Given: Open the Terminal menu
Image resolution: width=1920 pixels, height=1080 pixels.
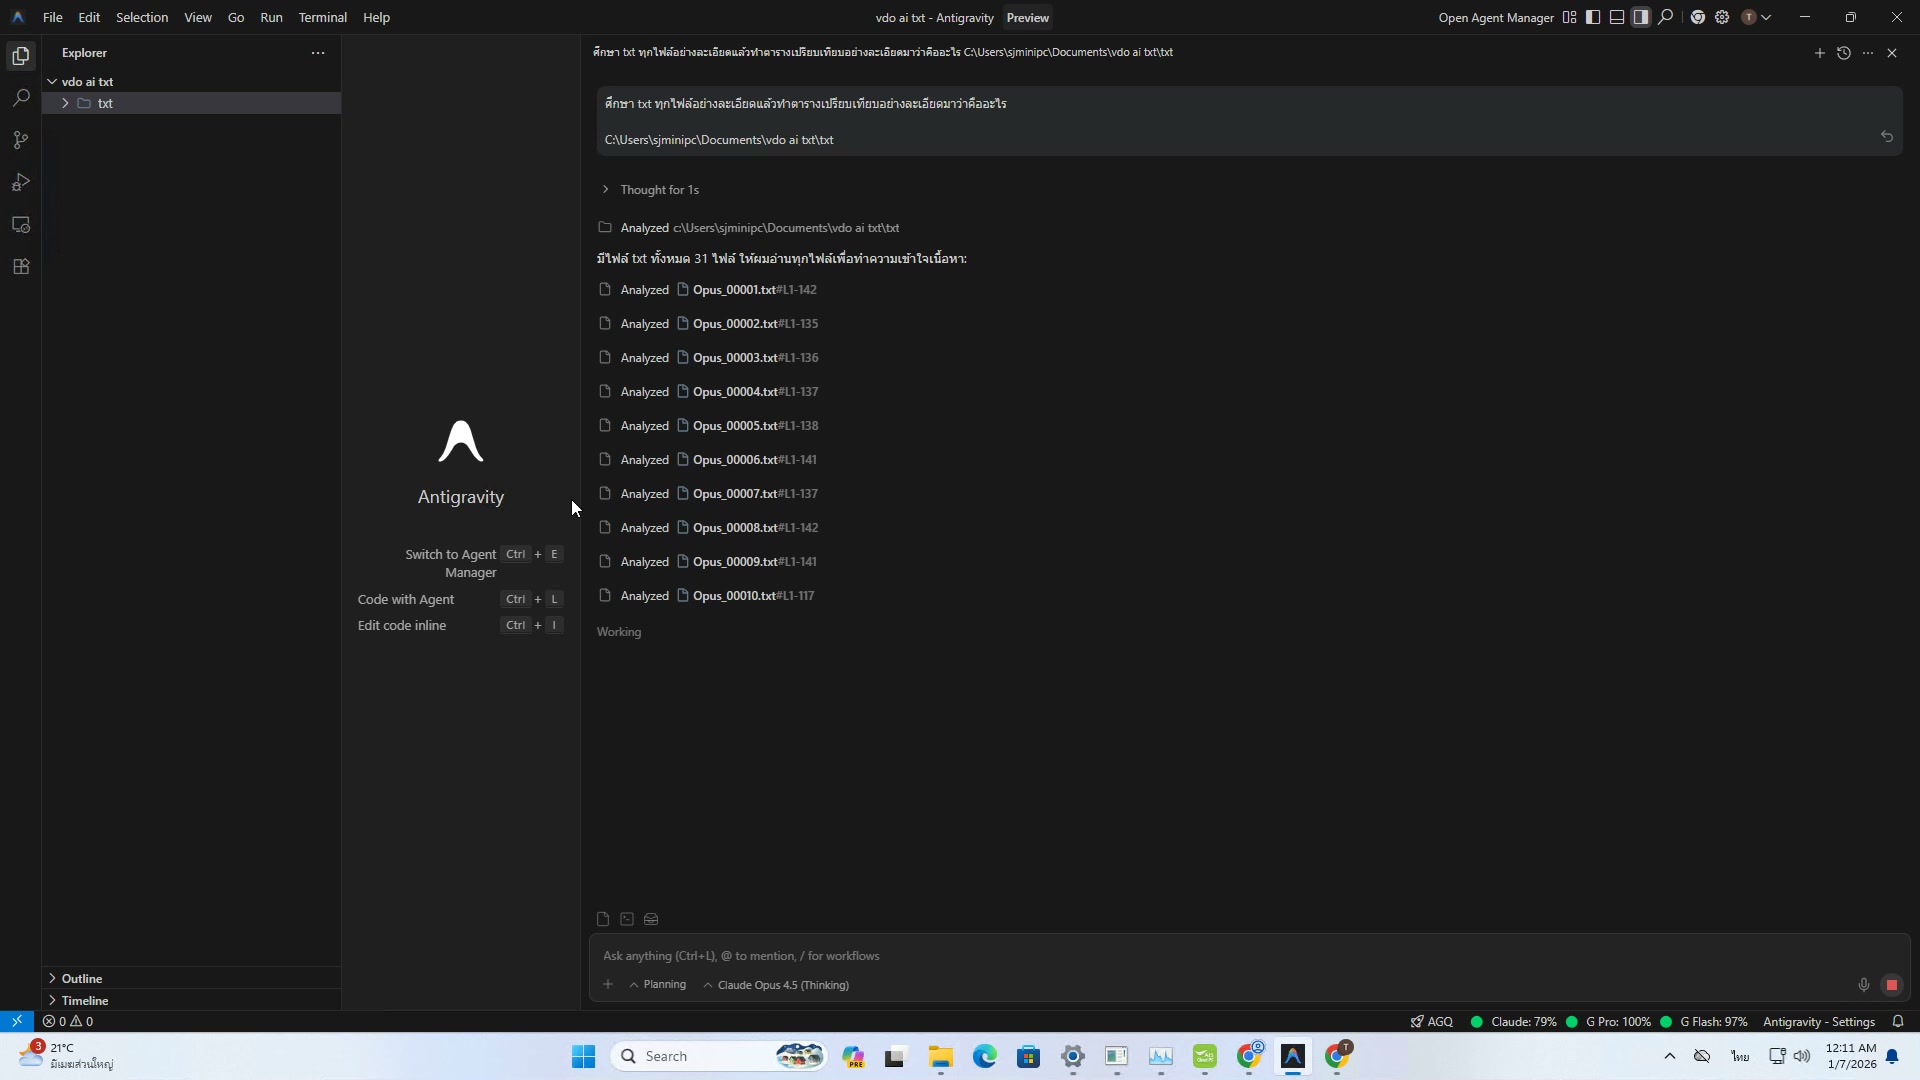Looking at the screenshot, I should [x=322, y=17].
